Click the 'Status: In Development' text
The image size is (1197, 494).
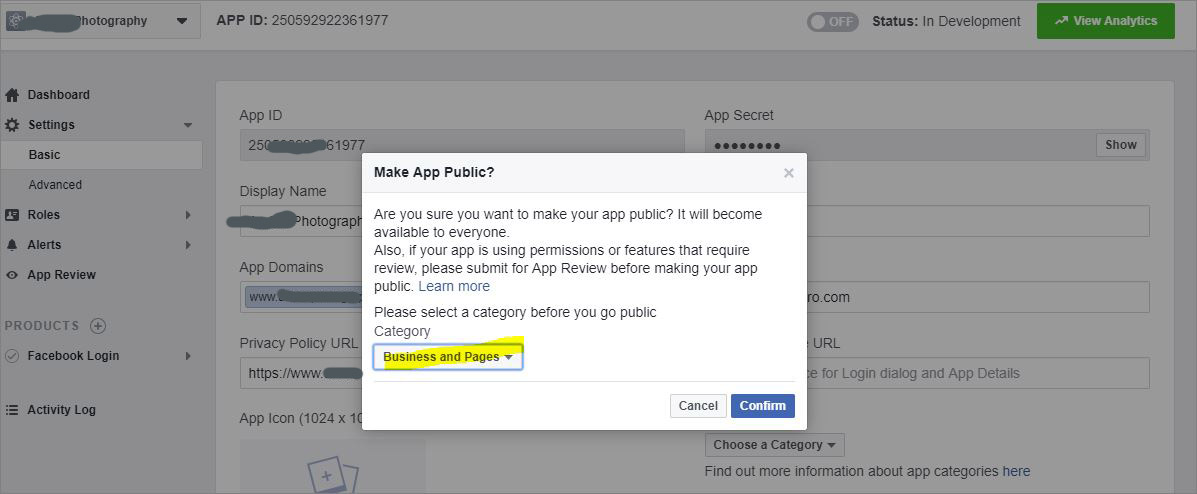coord(947,21)
